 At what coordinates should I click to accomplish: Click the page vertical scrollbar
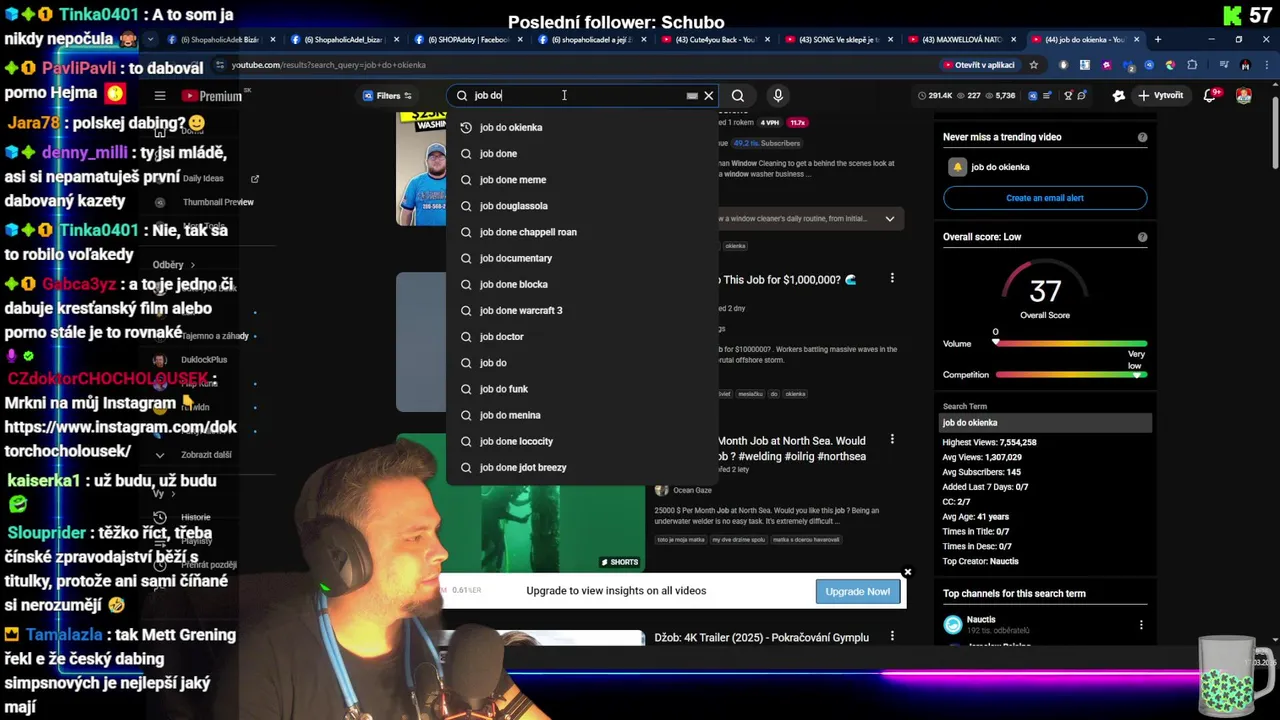pos(1273,130)
